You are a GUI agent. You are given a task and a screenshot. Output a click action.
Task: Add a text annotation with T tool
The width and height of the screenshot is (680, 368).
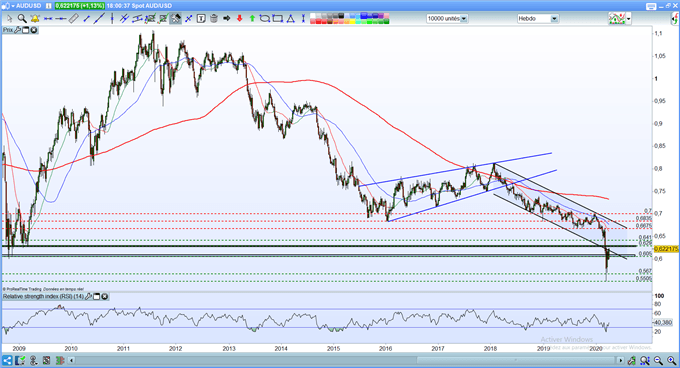coord(201,19)
